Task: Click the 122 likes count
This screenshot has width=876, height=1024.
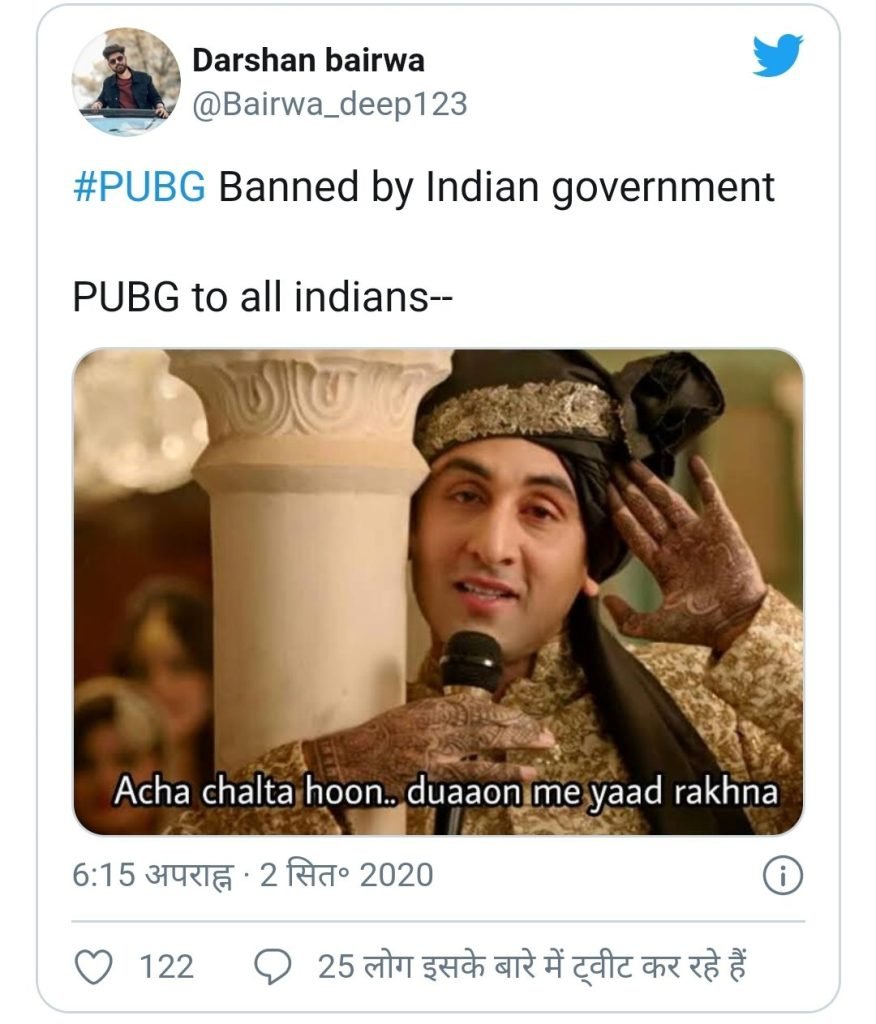Action: pyautogui.click(x=167, y=967)
